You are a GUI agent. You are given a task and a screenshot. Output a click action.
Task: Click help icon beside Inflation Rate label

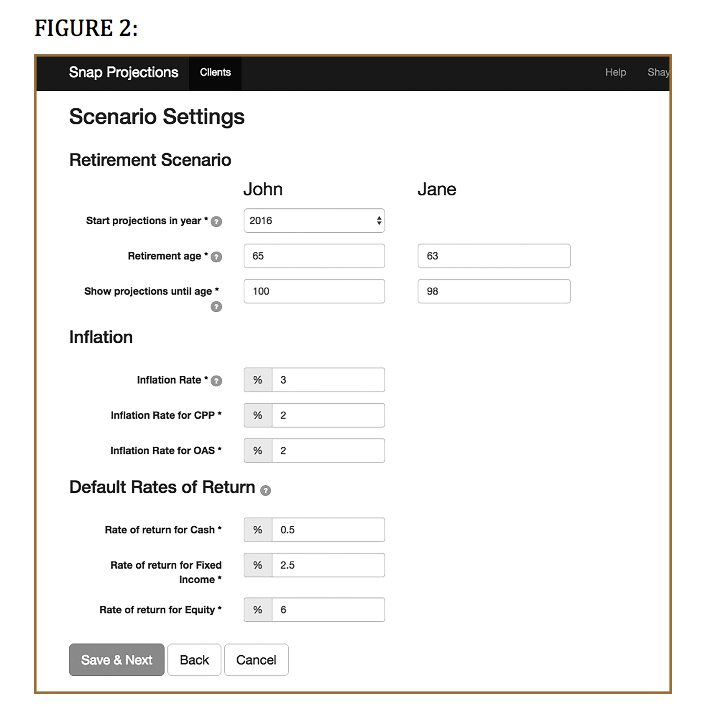[x=216, y=381]
